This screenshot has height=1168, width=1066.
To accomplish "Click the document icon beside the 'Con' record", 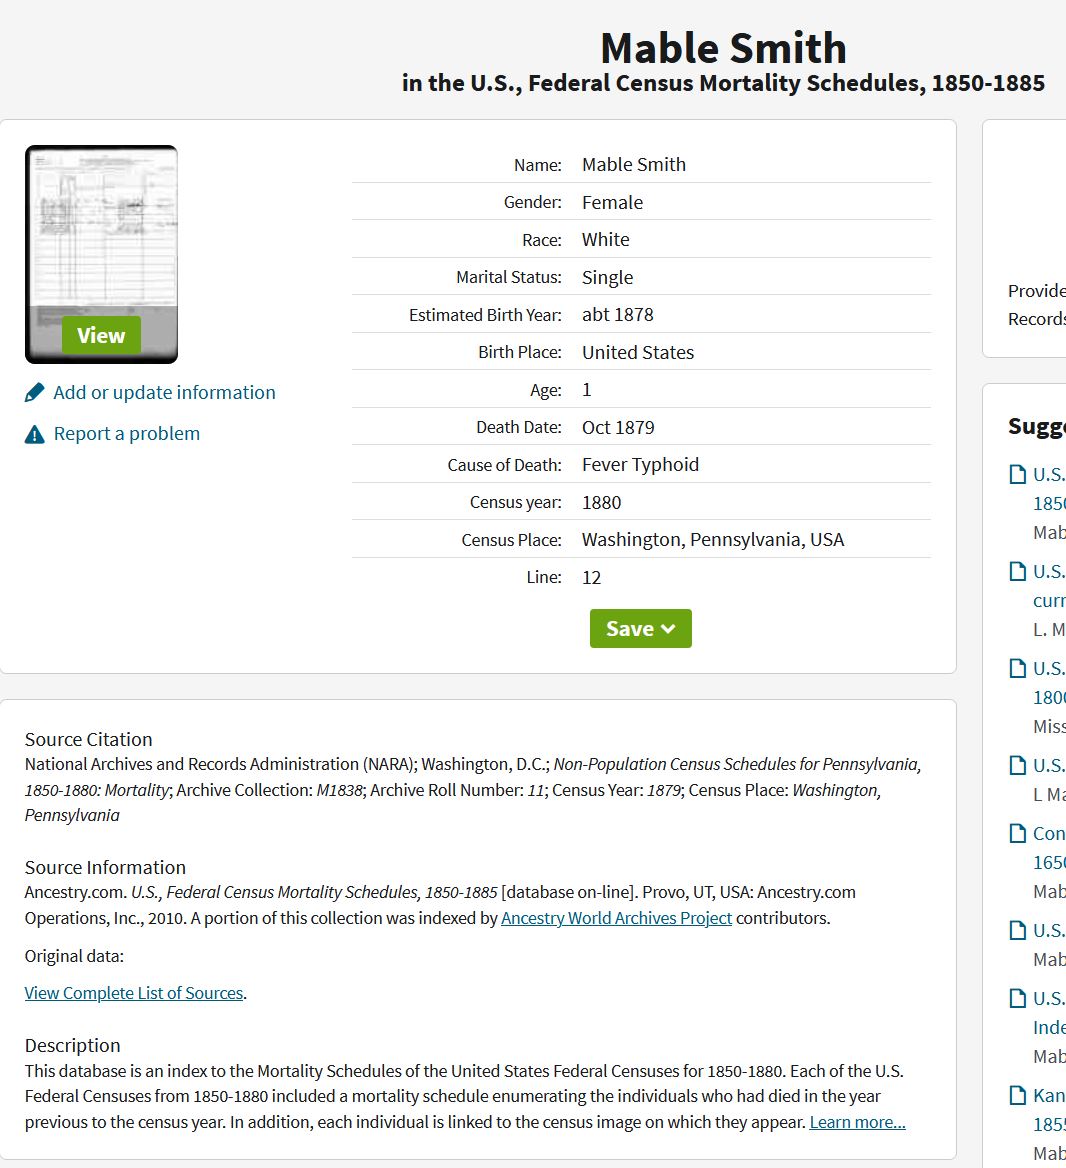I will (1018, 833).
